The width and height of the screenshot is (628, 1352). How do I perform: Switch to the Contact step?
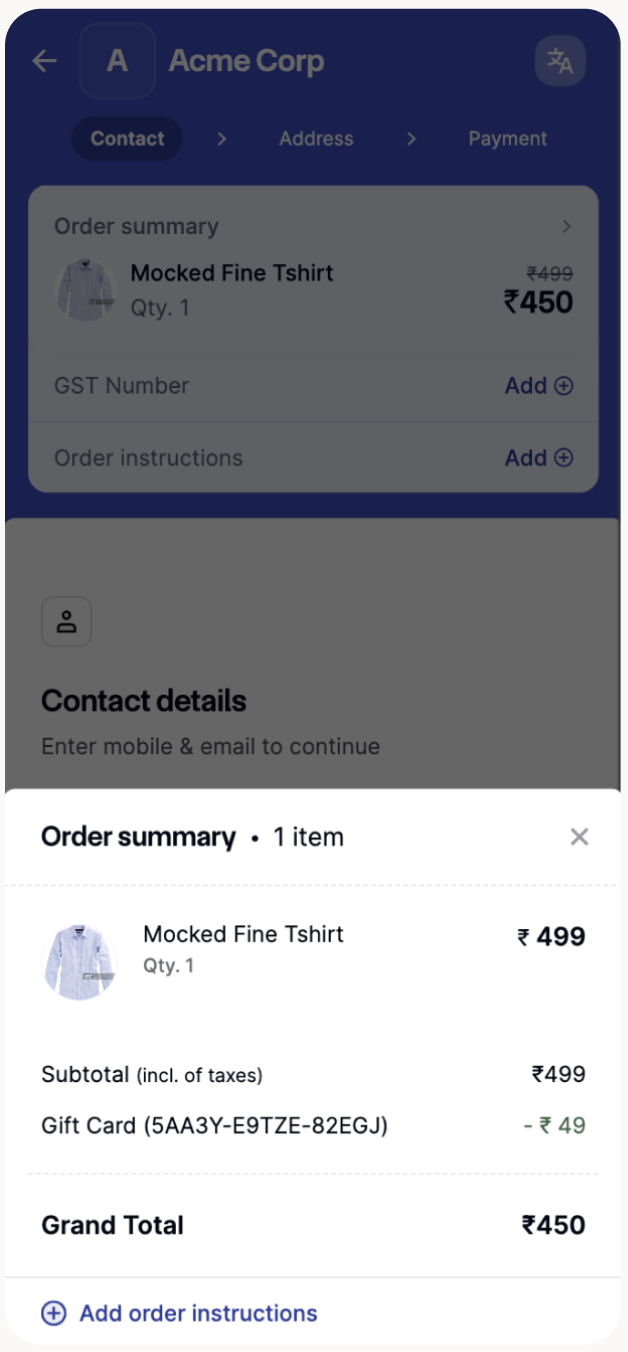click(127, 139)
